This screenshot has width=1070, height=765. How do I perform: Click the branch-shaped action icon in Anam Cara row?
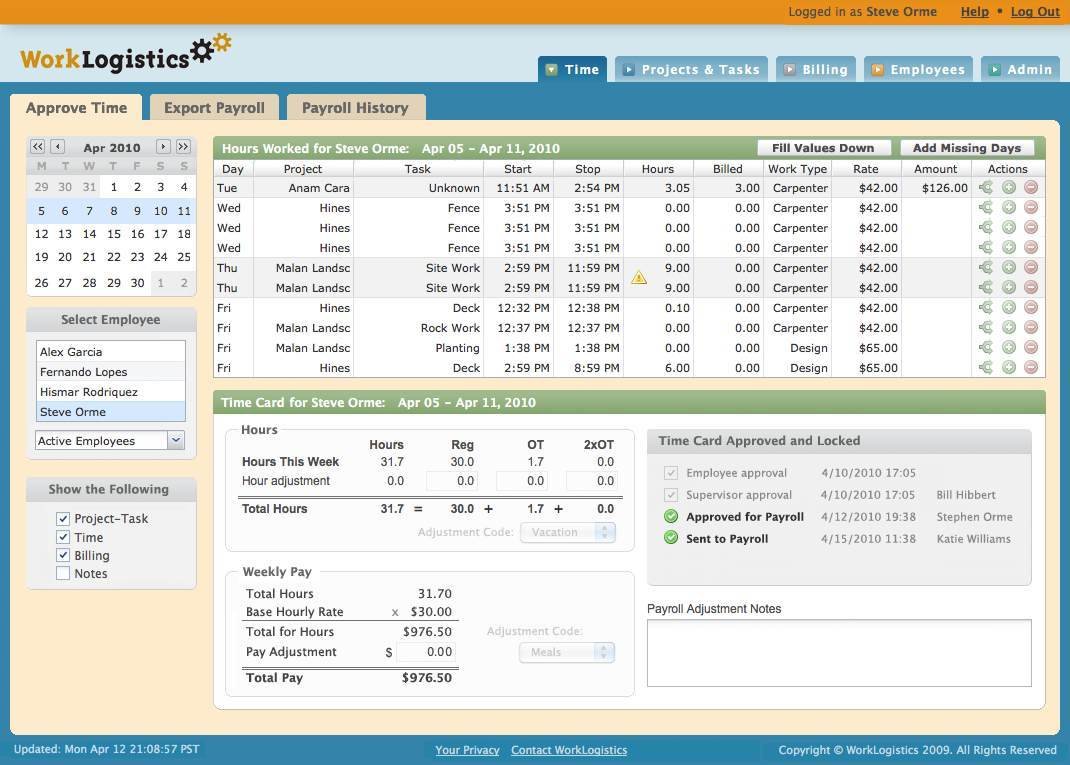[986, 188]
